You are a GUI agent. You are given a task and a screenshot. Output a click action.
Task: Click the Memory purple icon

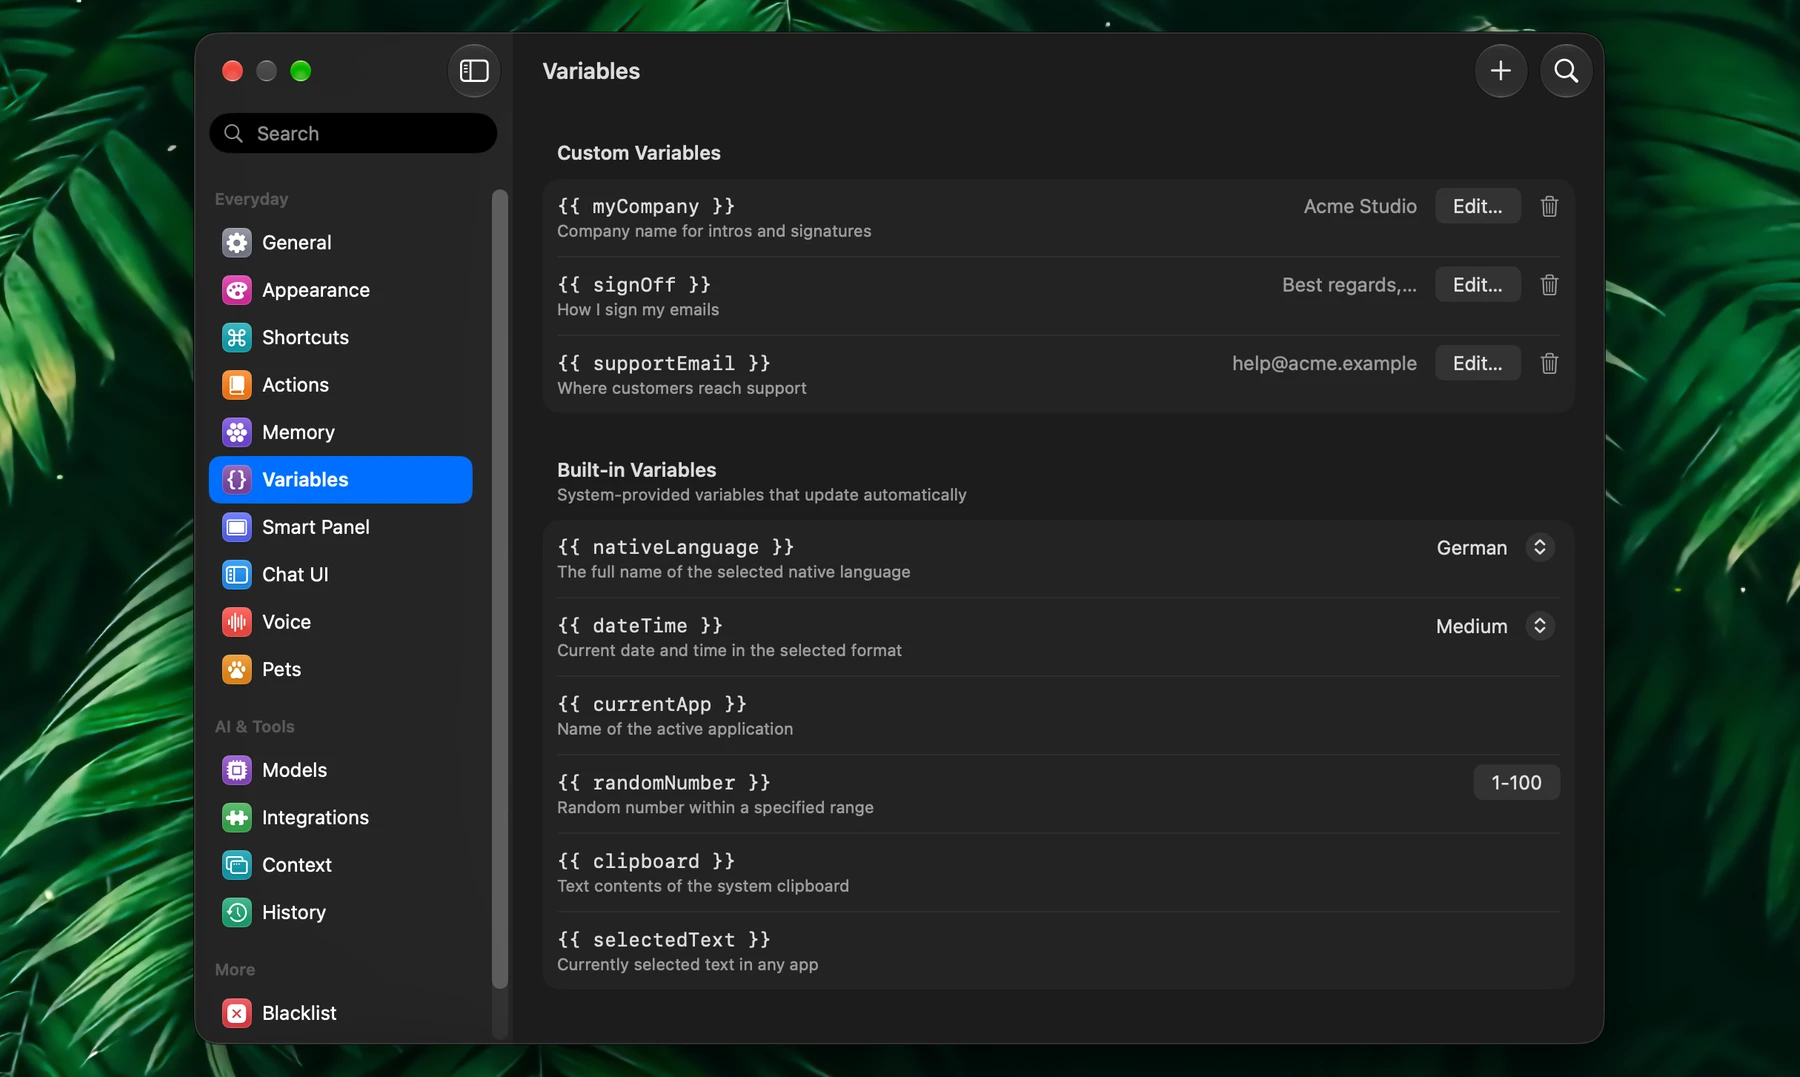coord(237,432)
